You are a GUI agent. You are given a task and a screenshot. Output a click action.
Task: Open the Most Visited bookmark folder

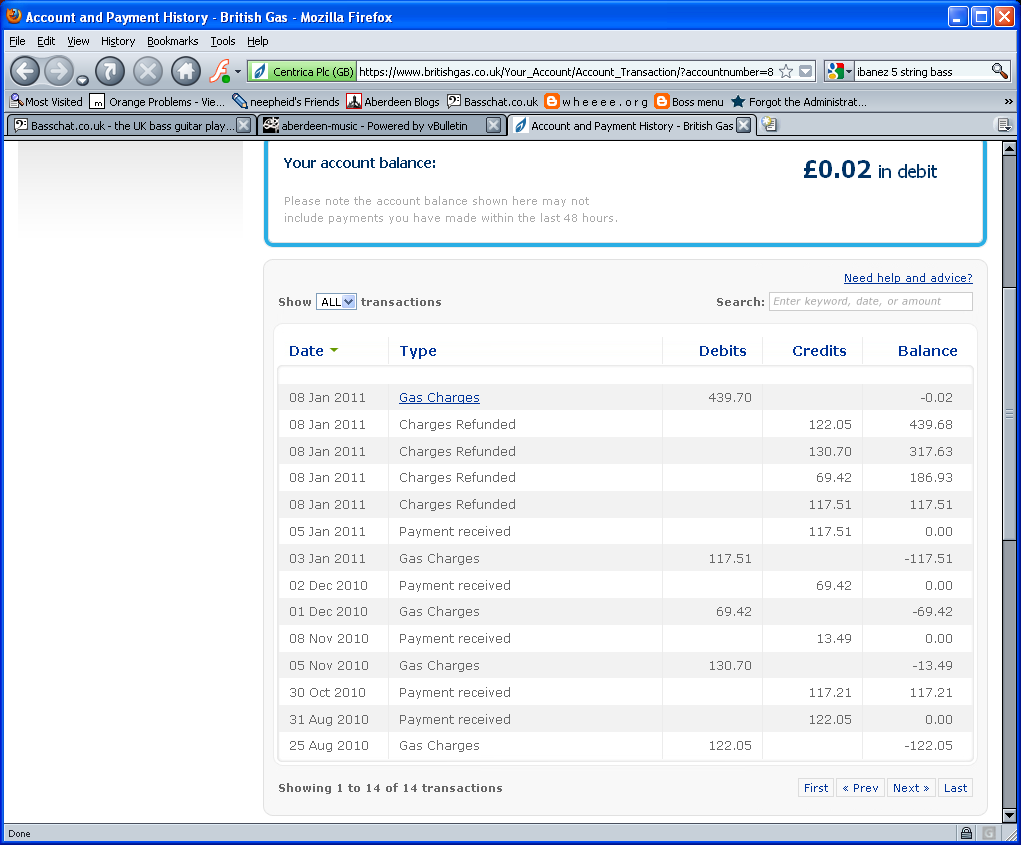(46, 102)
